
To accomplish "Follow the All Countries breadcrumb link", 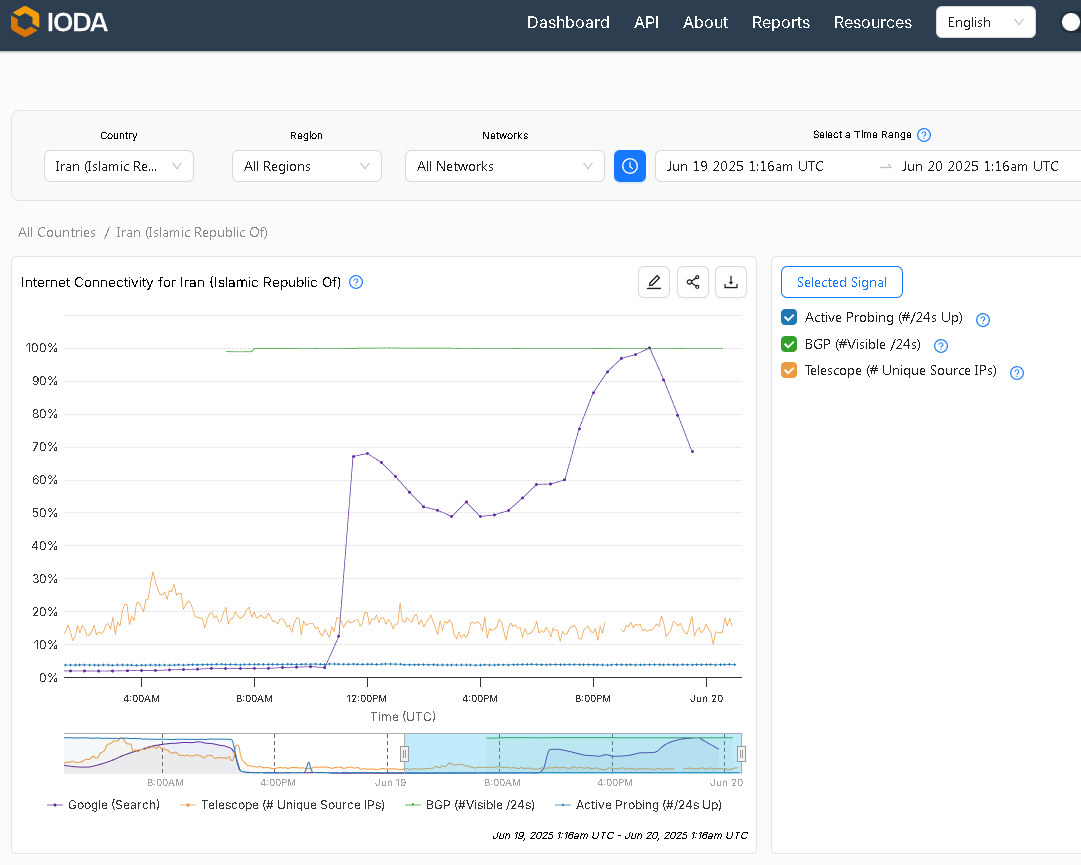I will [57, 232].
